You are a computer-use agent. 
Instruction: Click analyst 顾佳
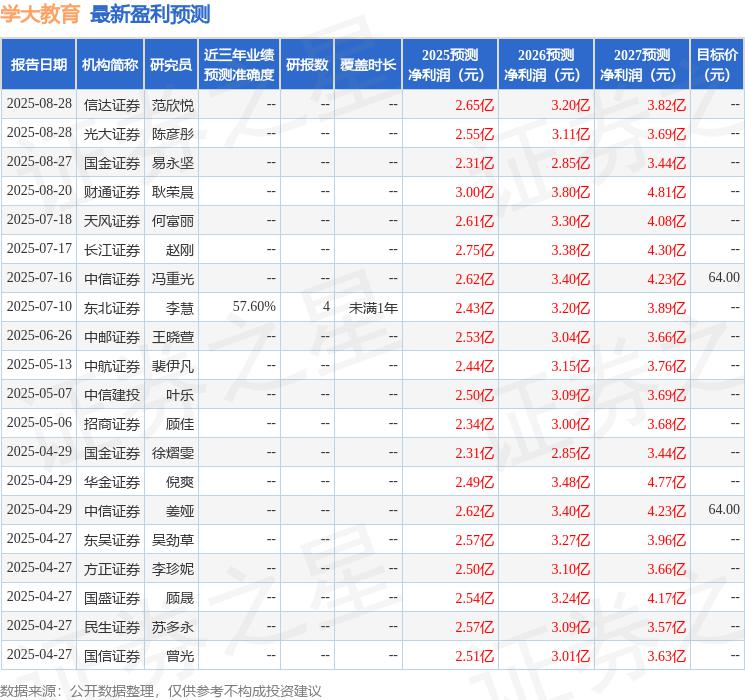click(180, 424)
